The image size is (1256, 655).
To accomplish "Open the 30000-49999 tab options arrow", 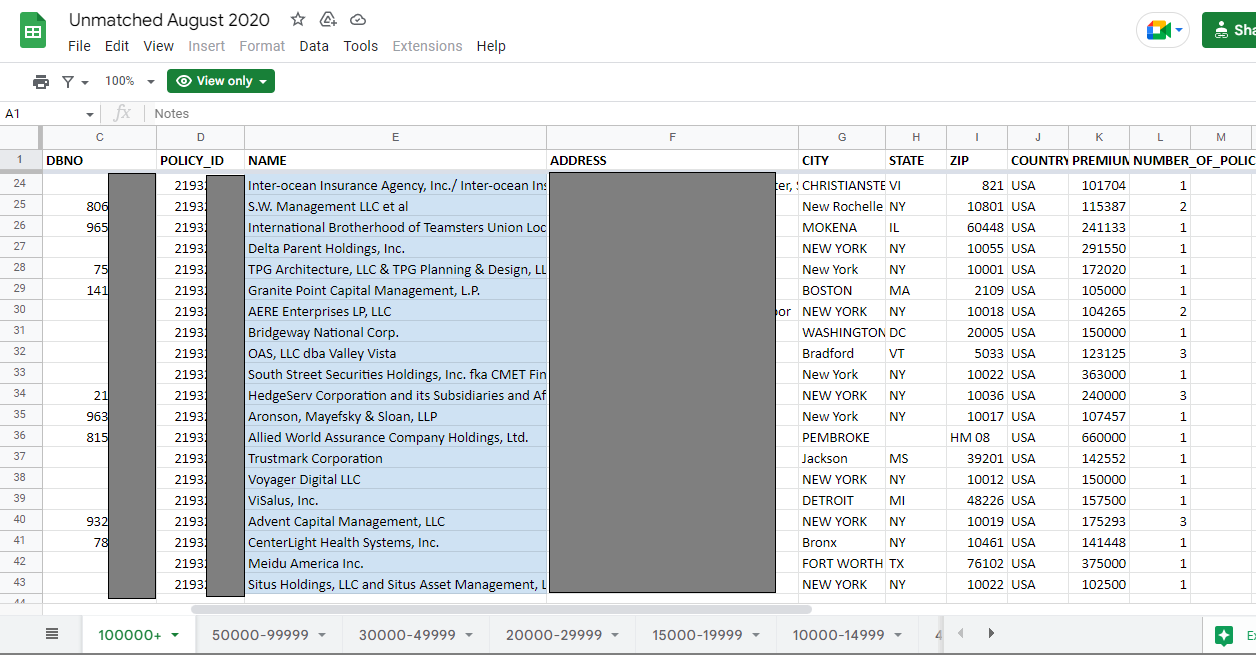I will (469, 635).
